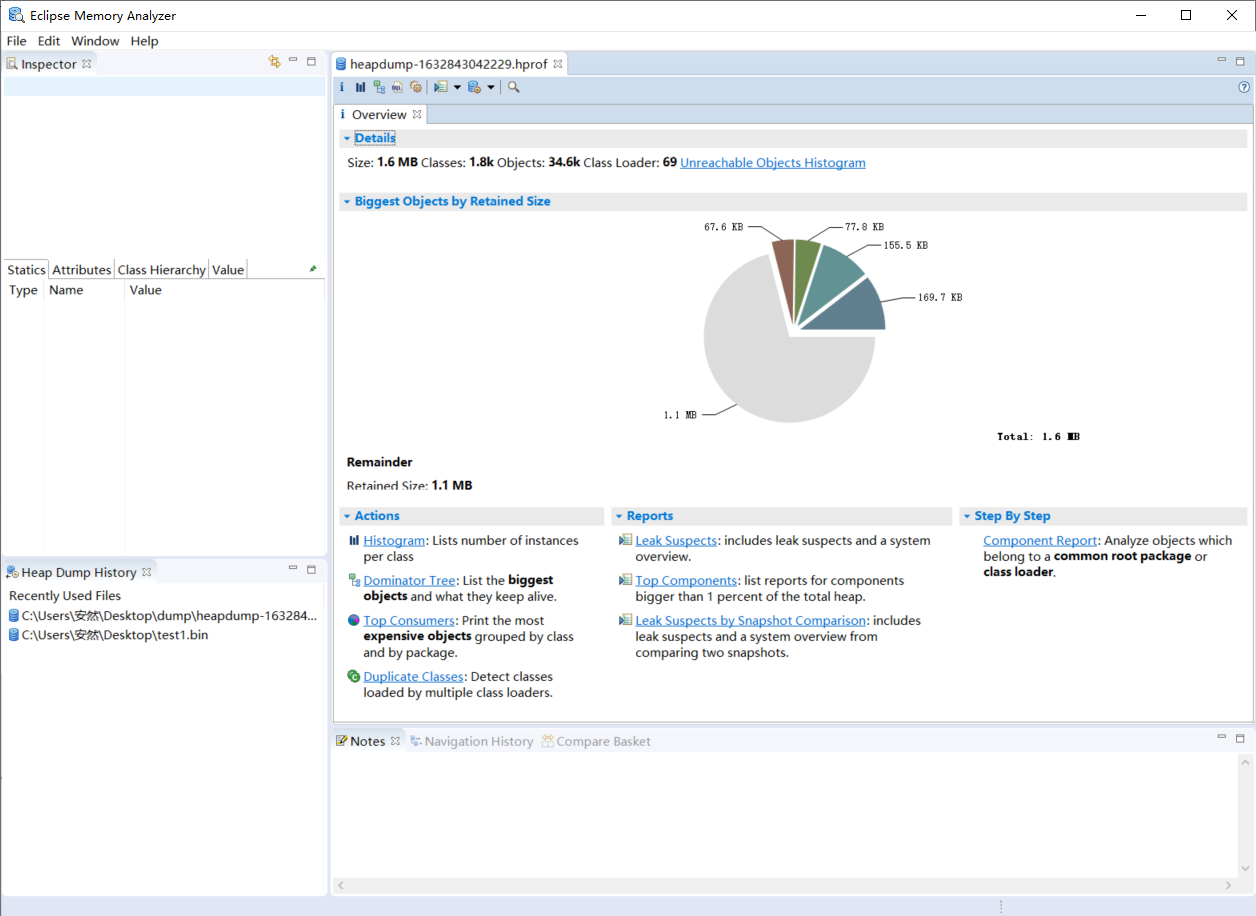This screenshot has width=1256, height=916.
Task: Run expert system report toolbar icon
Action: pyautogui.click(x=440, y=87)
